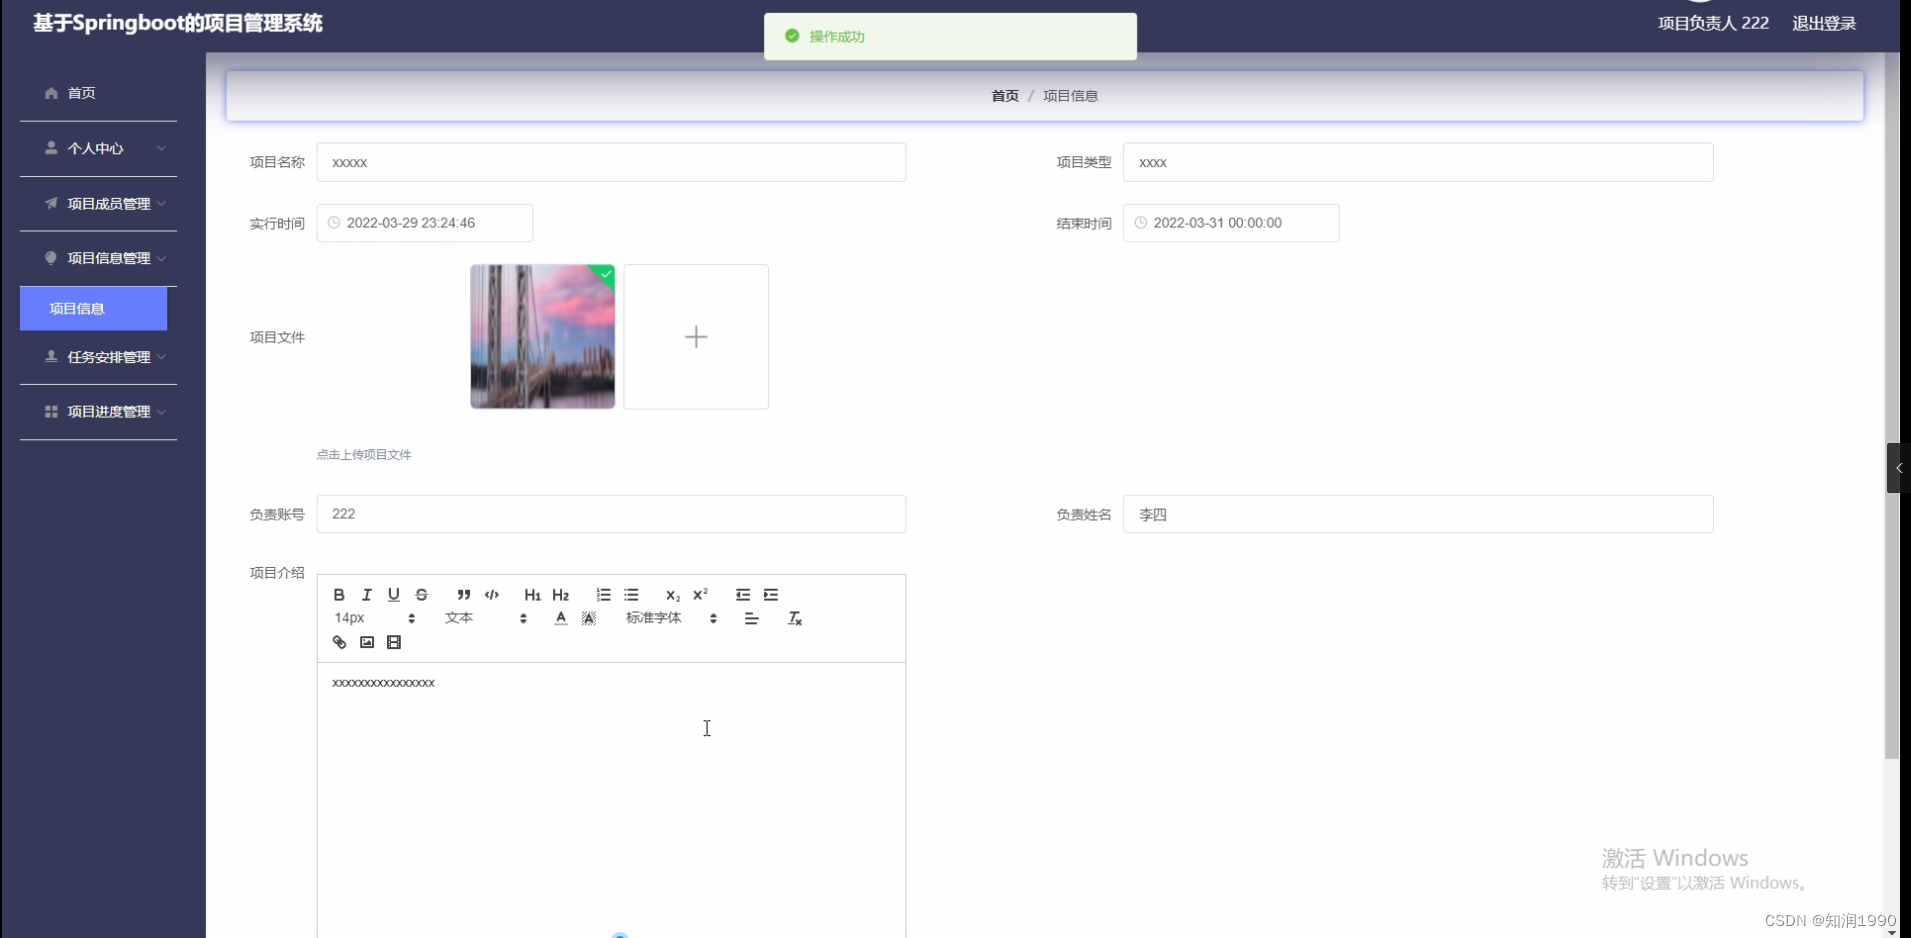The width and height of the screenshot is (1911, 938).
Task: Insert a blockquote in the editor
Action: [x=464, y=594]
